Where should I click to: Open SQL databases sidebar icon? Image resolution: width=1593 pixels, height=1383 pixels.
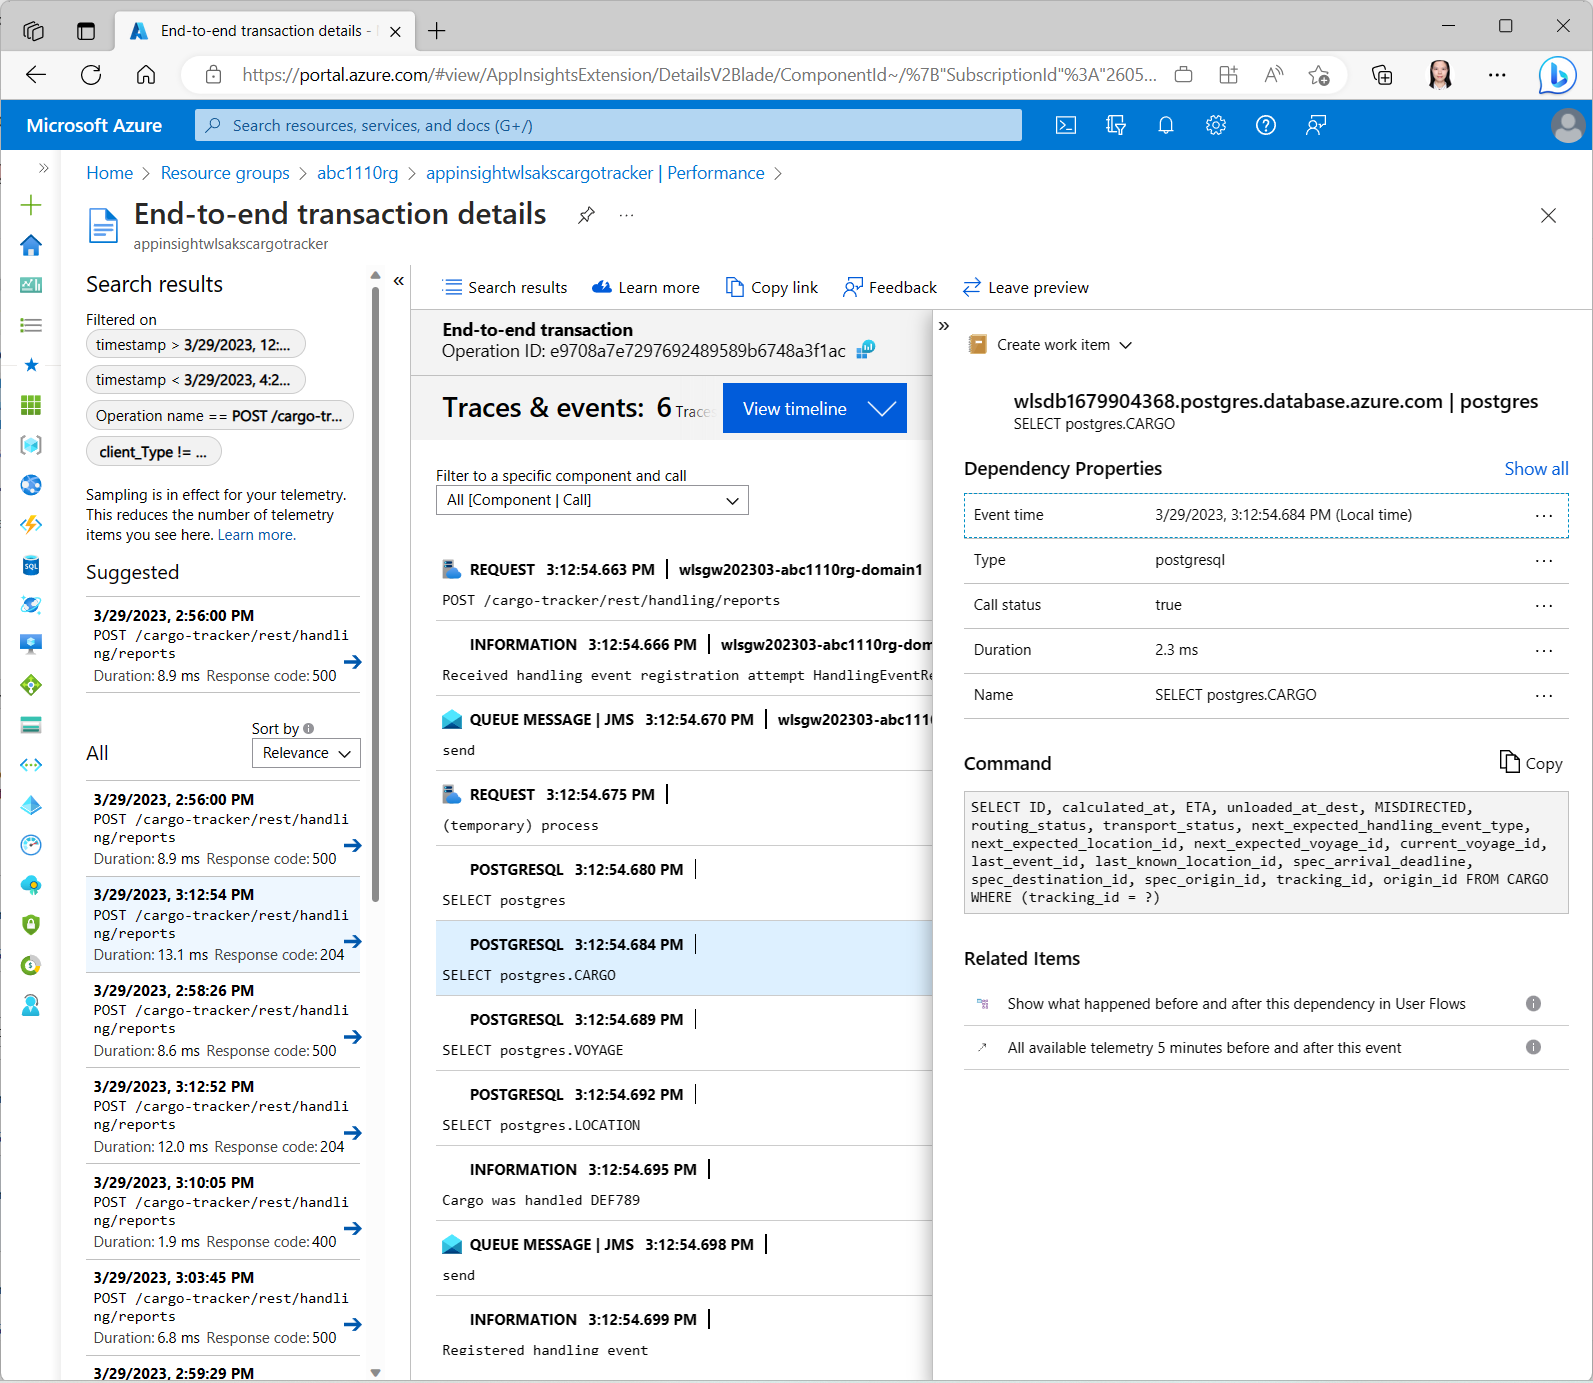point(31,565)
